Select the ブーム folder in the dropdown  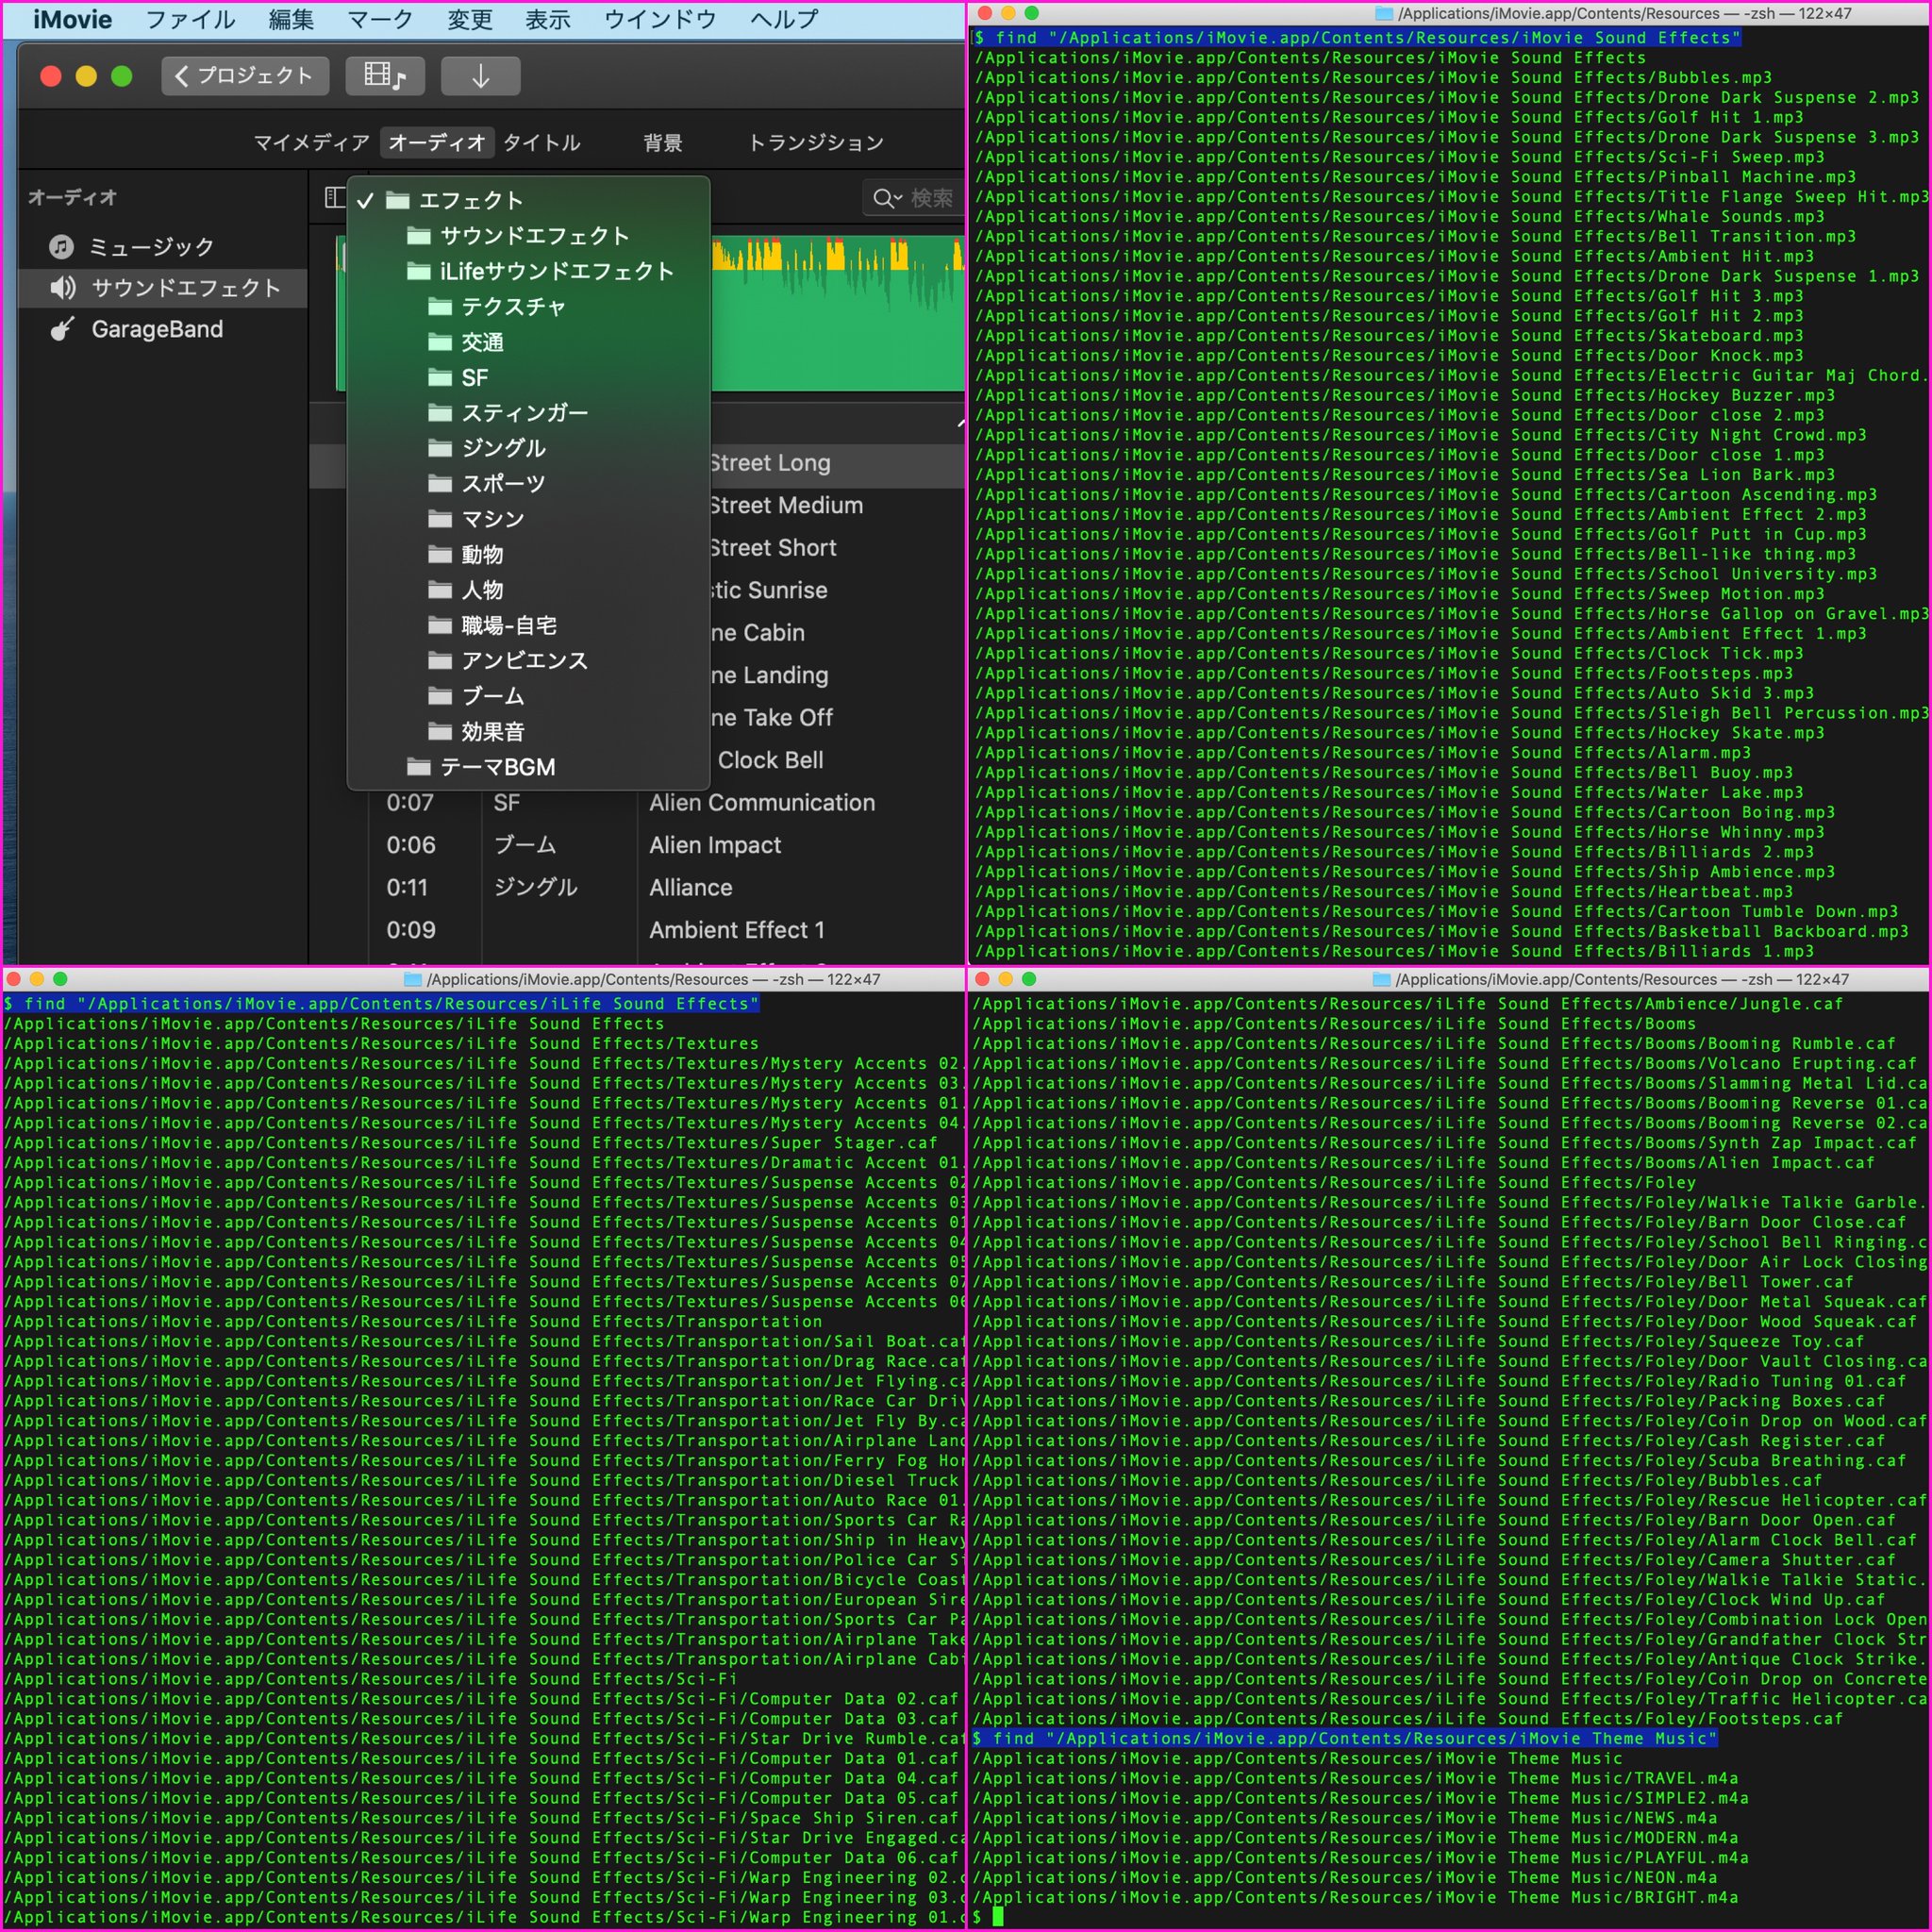click(x=528, y=696)
